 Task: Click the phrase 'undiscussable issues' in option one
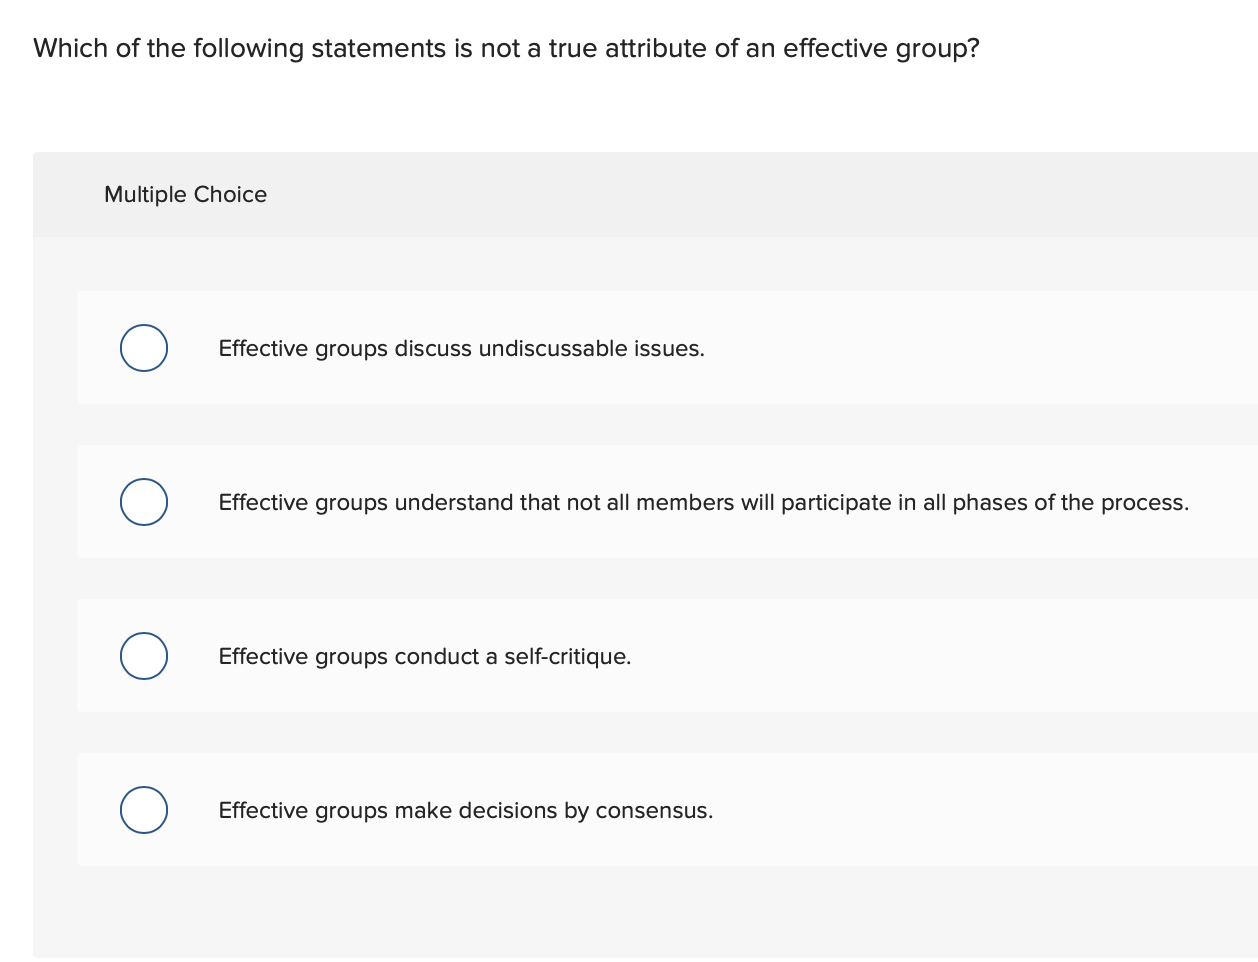point(590,348)
